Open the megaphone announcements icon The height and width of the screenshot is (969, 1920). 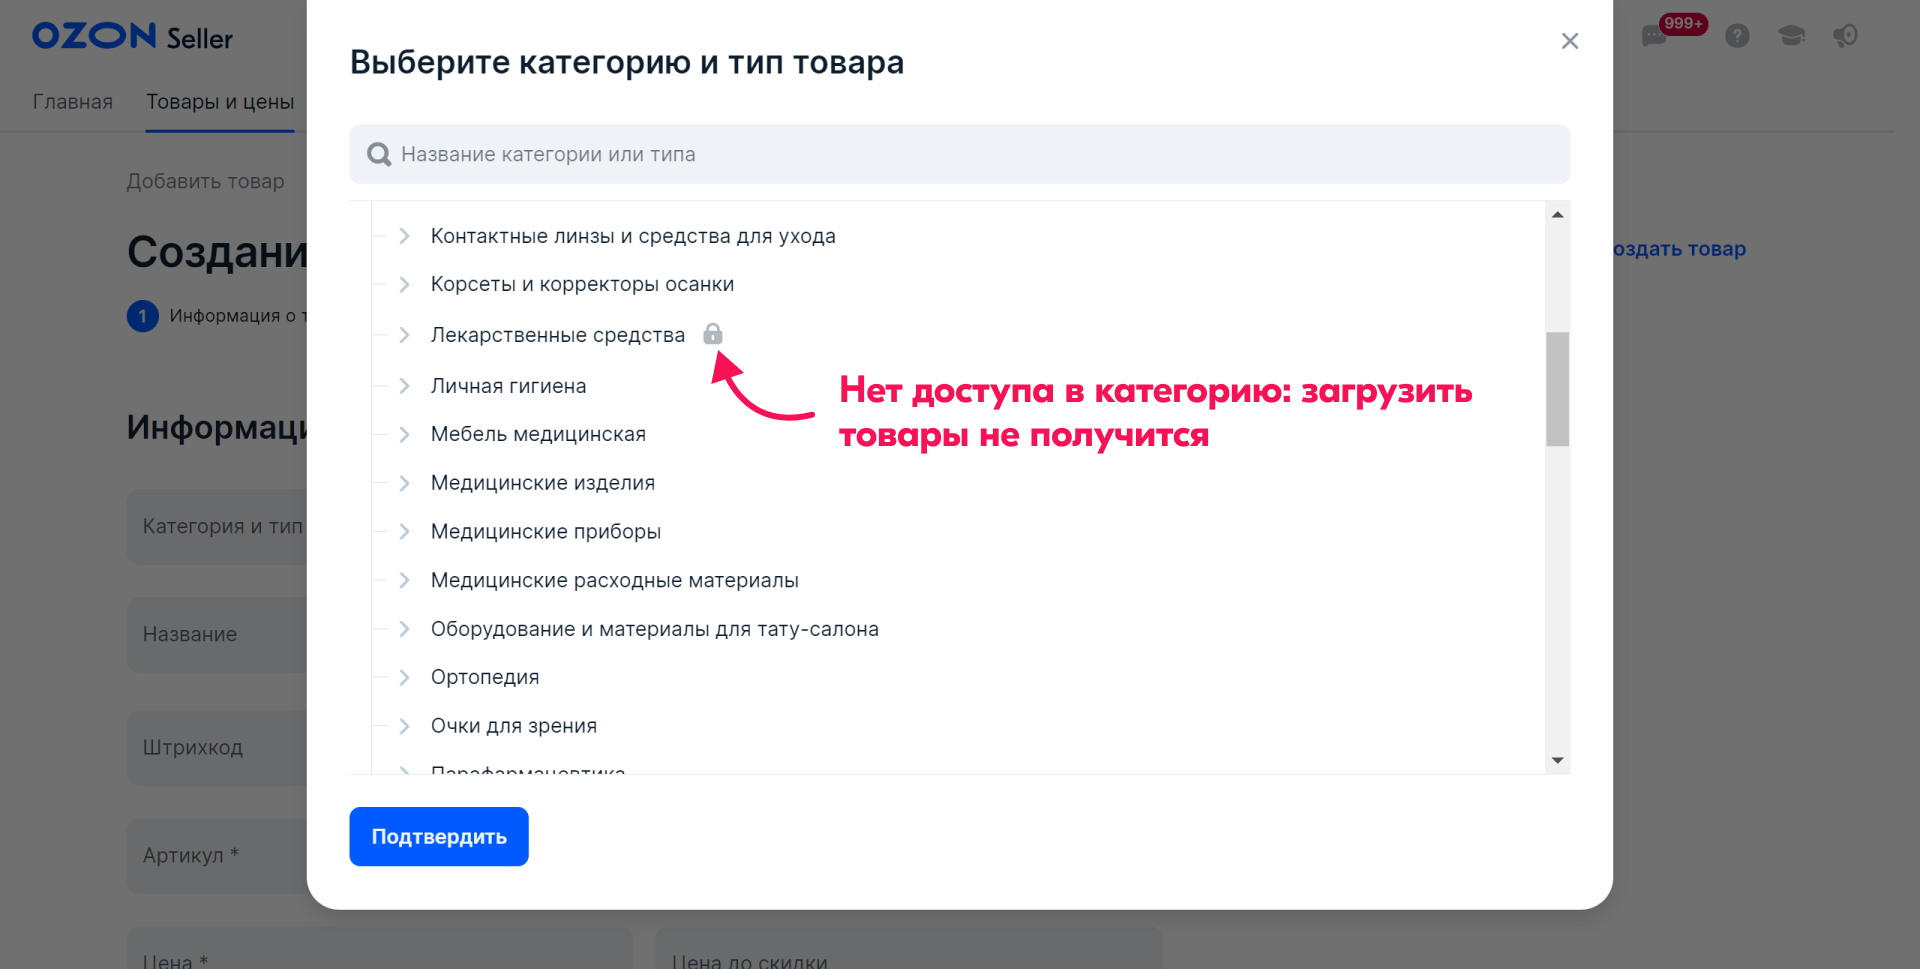(x=1845, y=36)
